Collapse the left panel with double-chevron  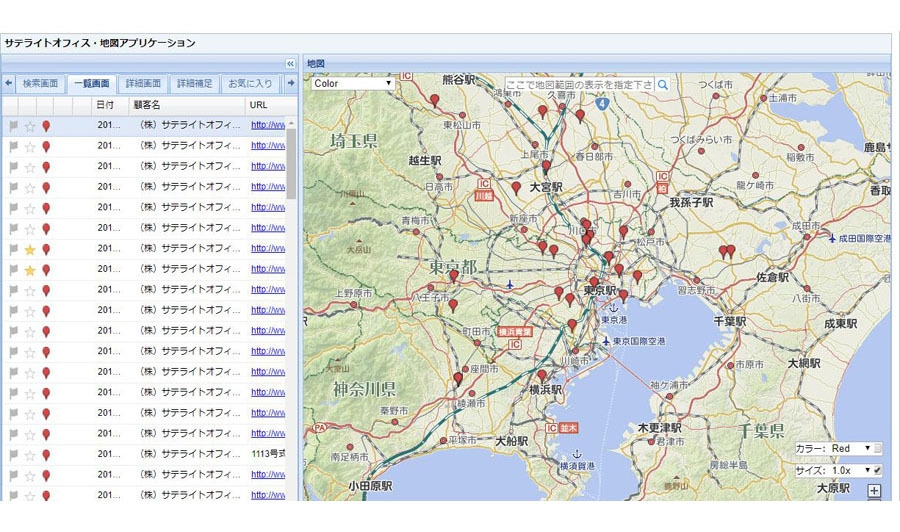290,63
